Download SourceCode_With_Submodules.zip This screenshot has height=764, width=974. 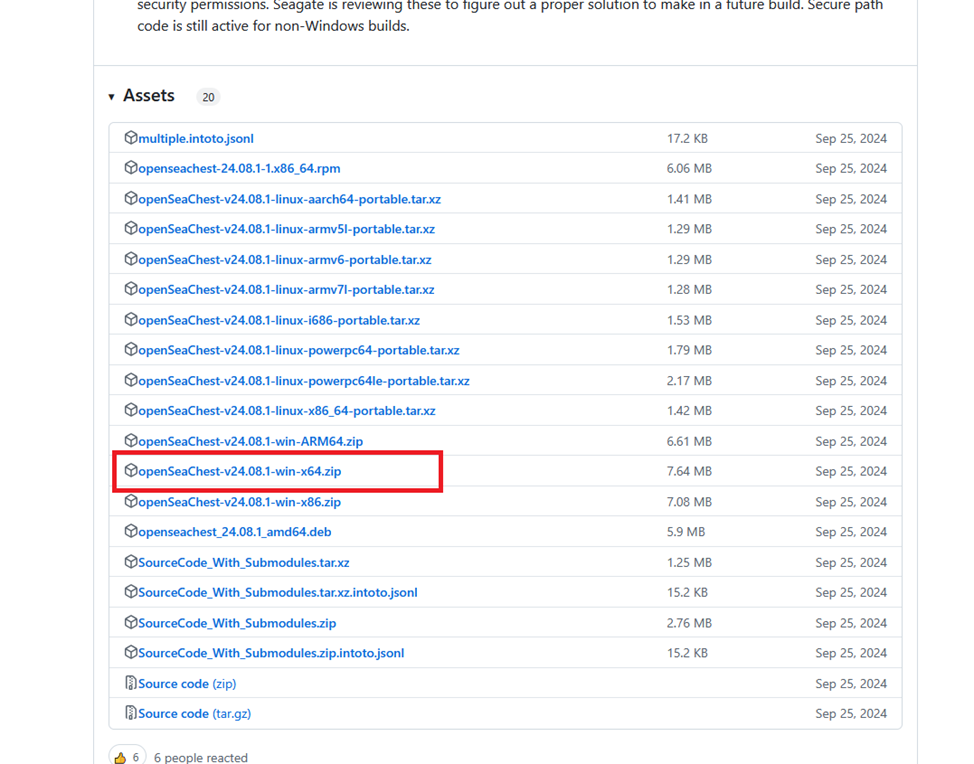click(x=237, y=623)
